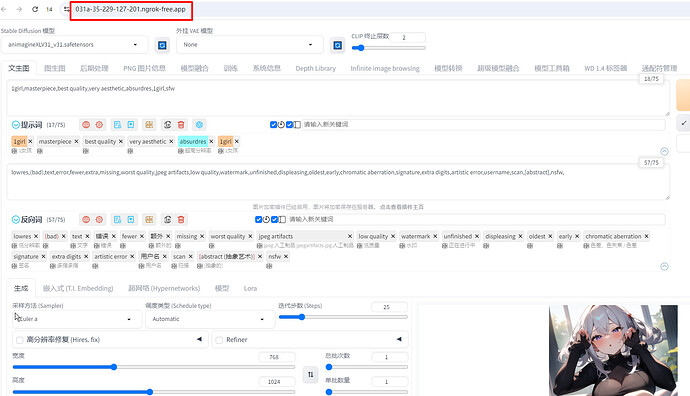
Task: Open the Sampler dropdown showing Euler a
Action: [77, 319]
